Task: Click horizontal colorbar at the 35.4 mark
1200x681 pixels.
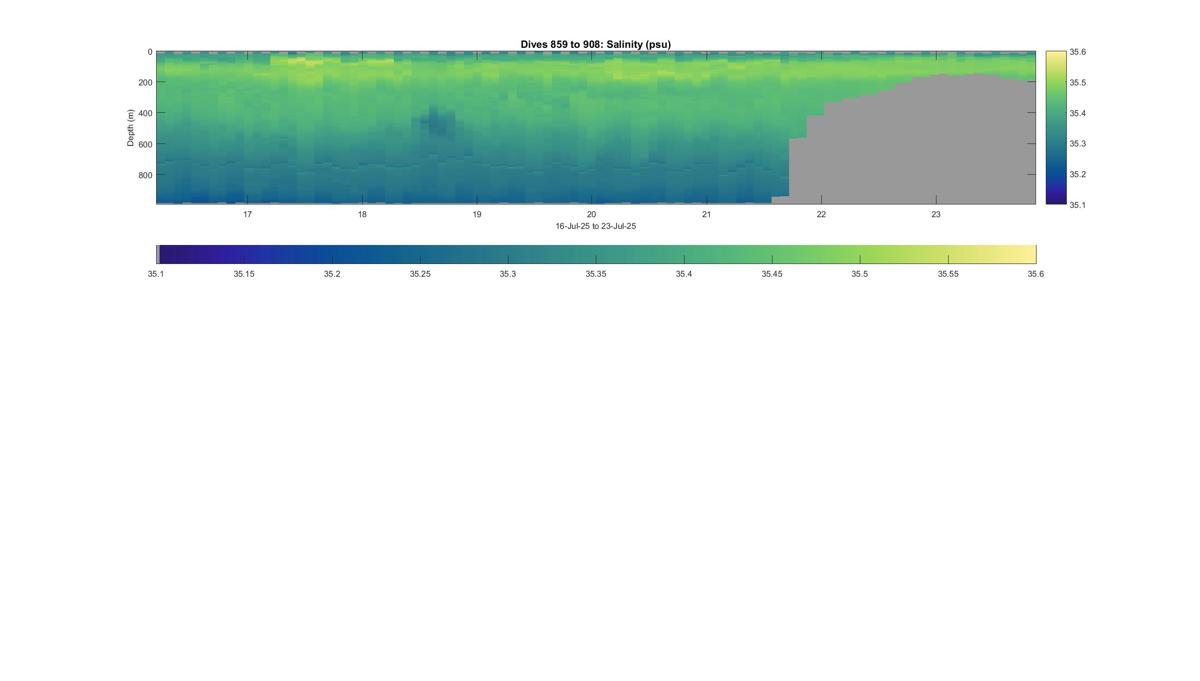Action: tap(684, 254)
